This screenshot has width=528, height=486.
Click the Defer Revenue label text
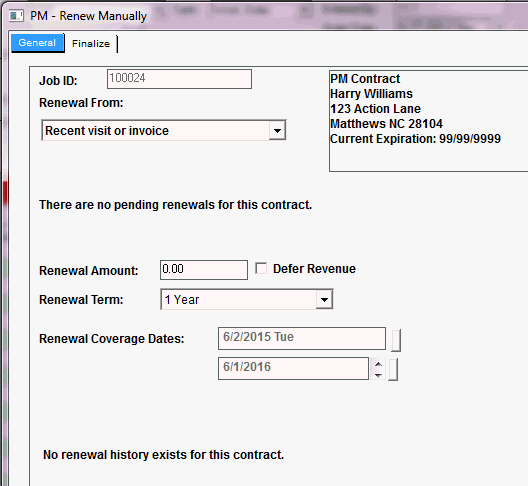click(314, 269)
